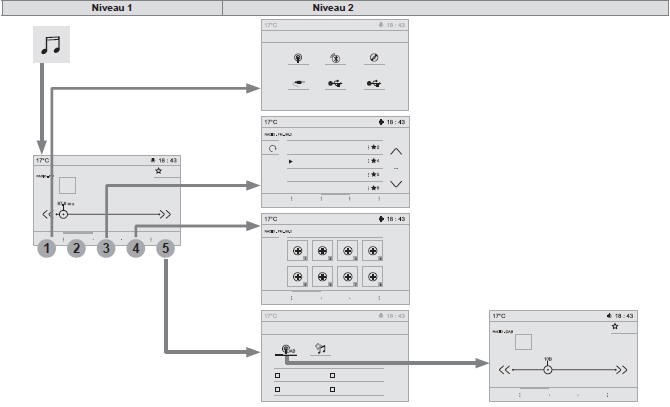Select the first preset in the preset grid
This screenshot has width=670, height=407.
pyautogui.click(x=298, y=251)
